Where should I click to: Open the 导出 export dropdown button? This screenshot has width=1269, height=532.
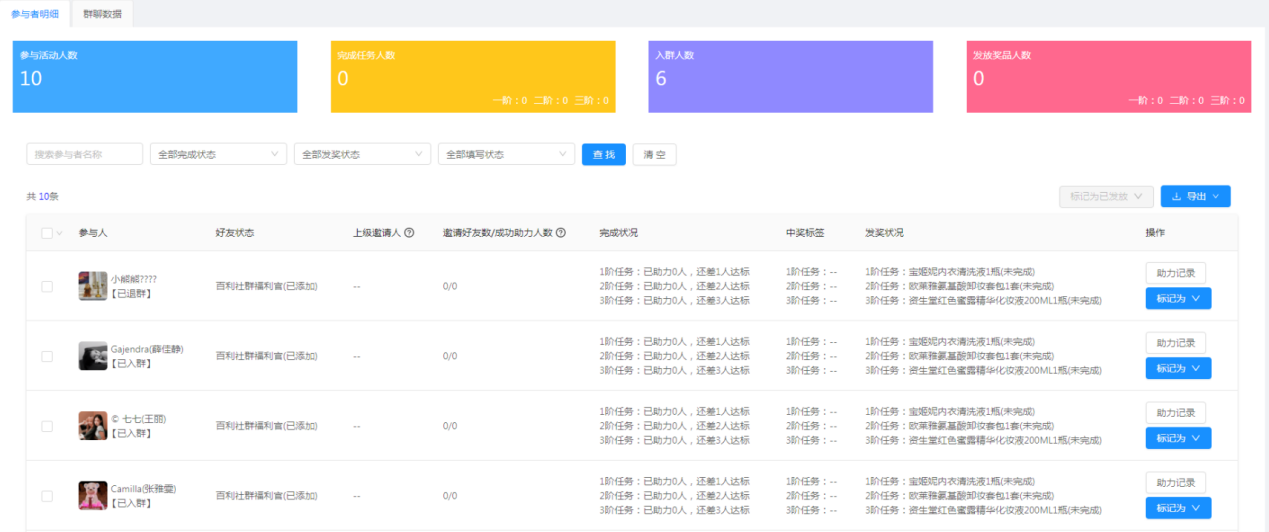click(1196, 197)
